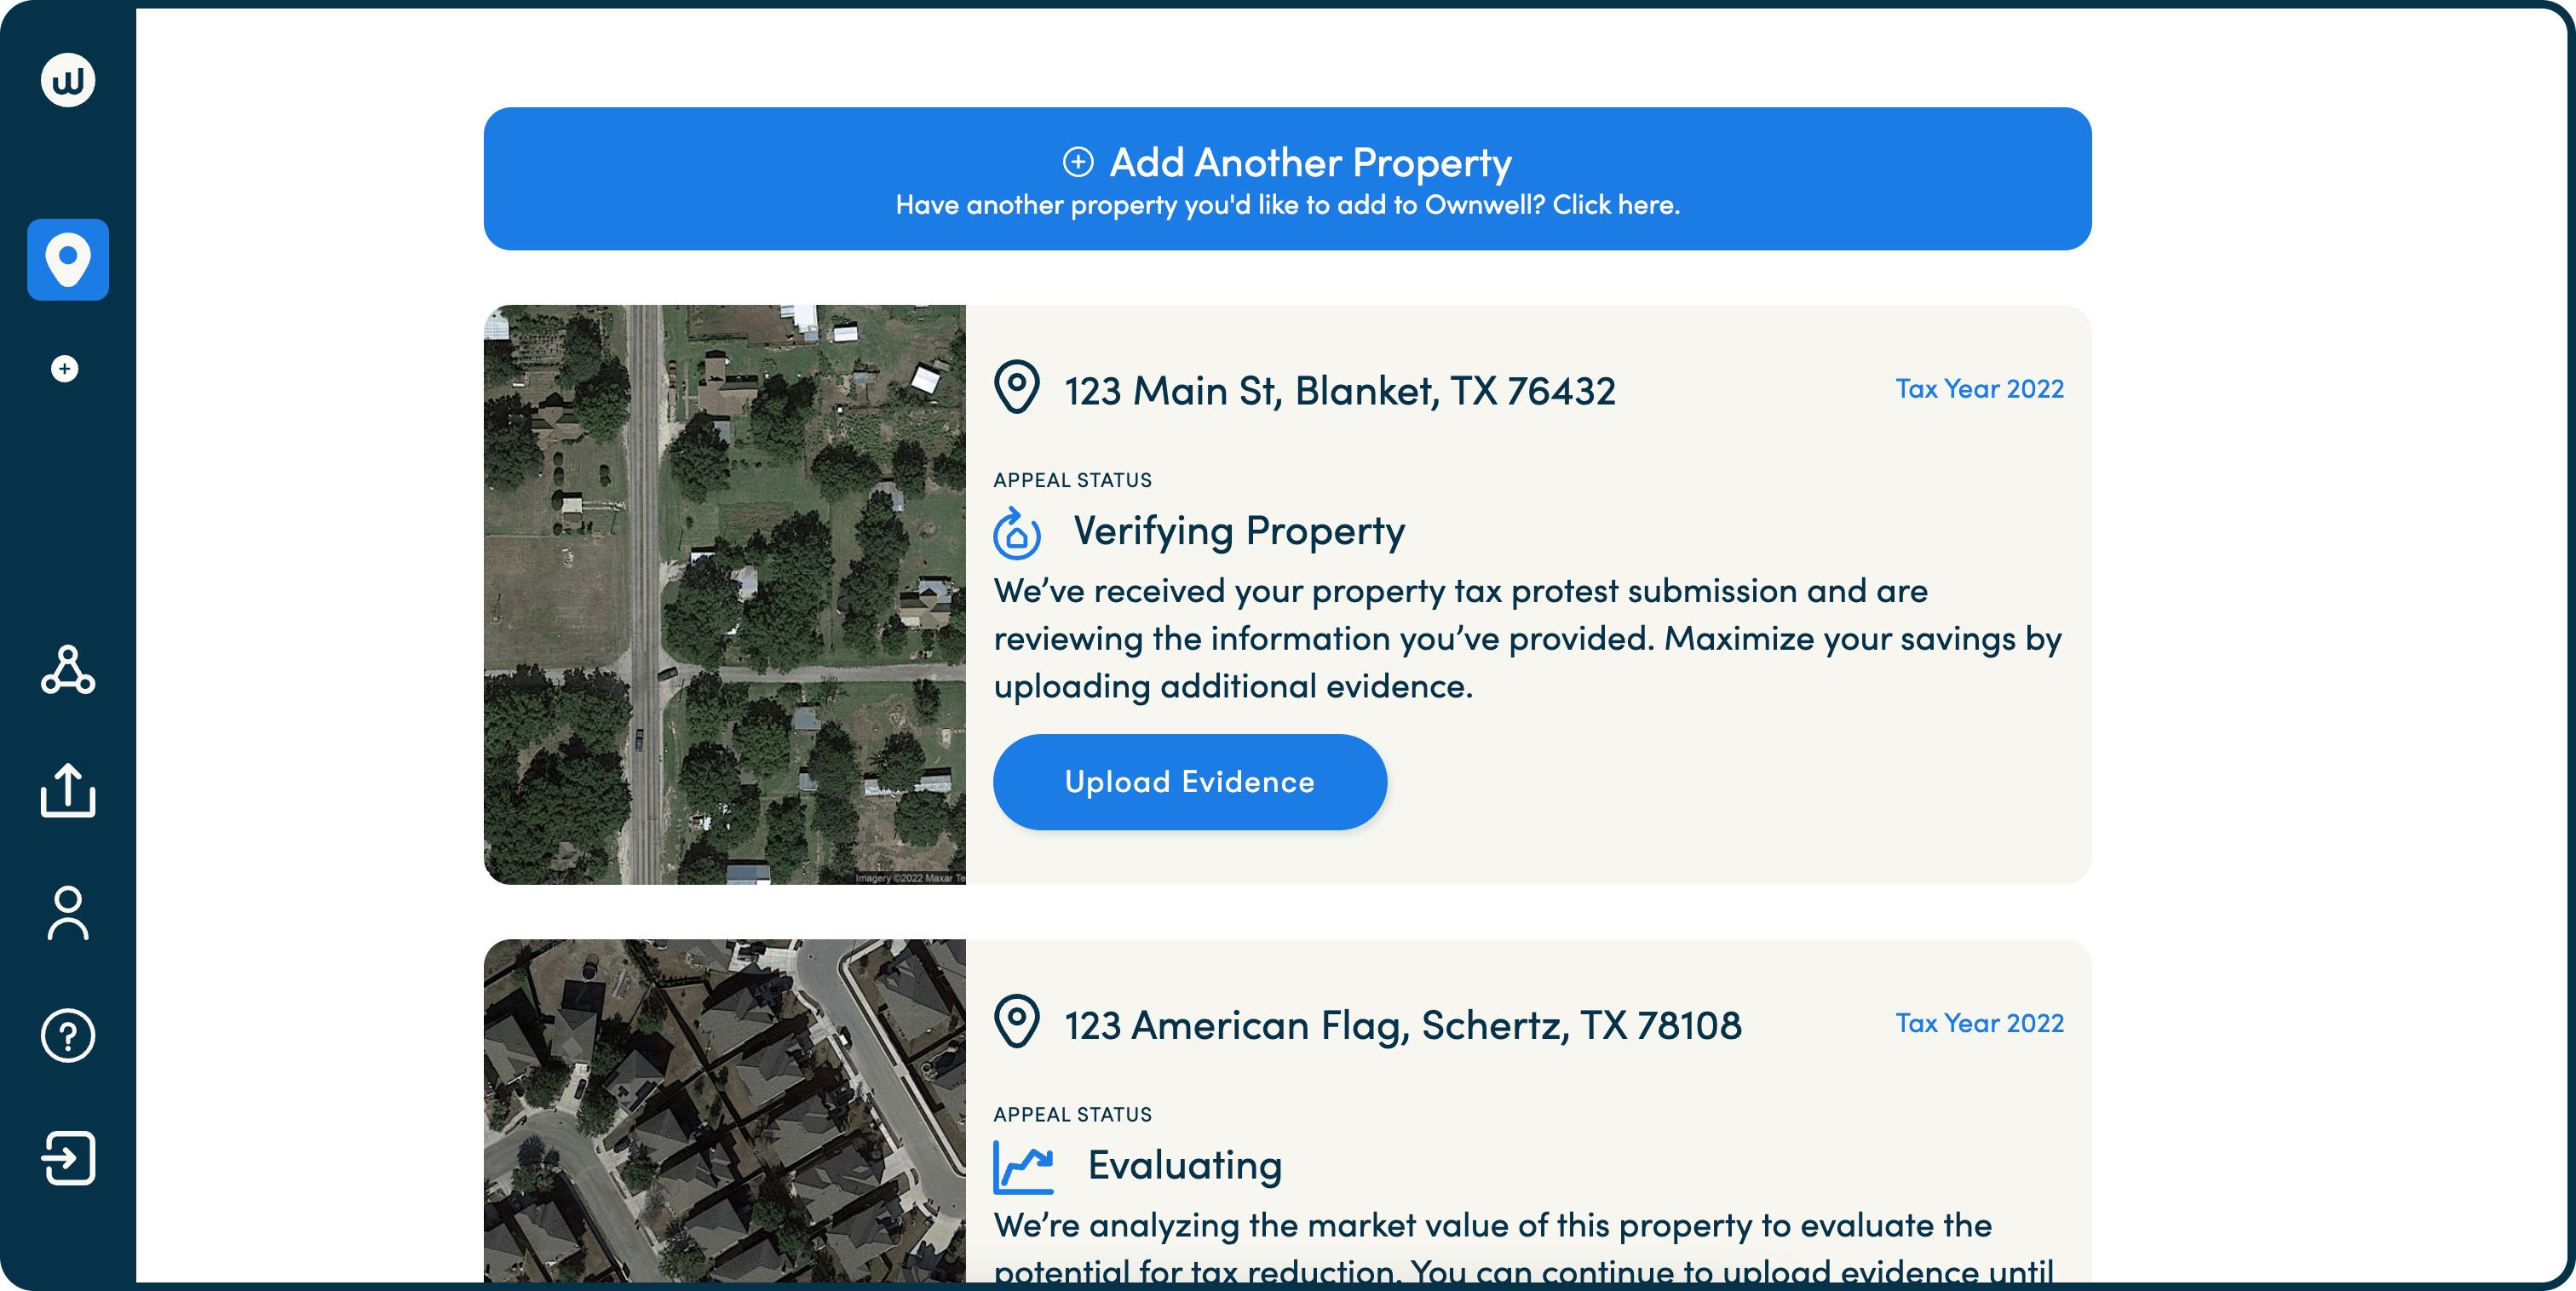Click Tax Year 2022 on the American Flag card
Screen dimensions: 2576x1291
coord(1979,1023)
